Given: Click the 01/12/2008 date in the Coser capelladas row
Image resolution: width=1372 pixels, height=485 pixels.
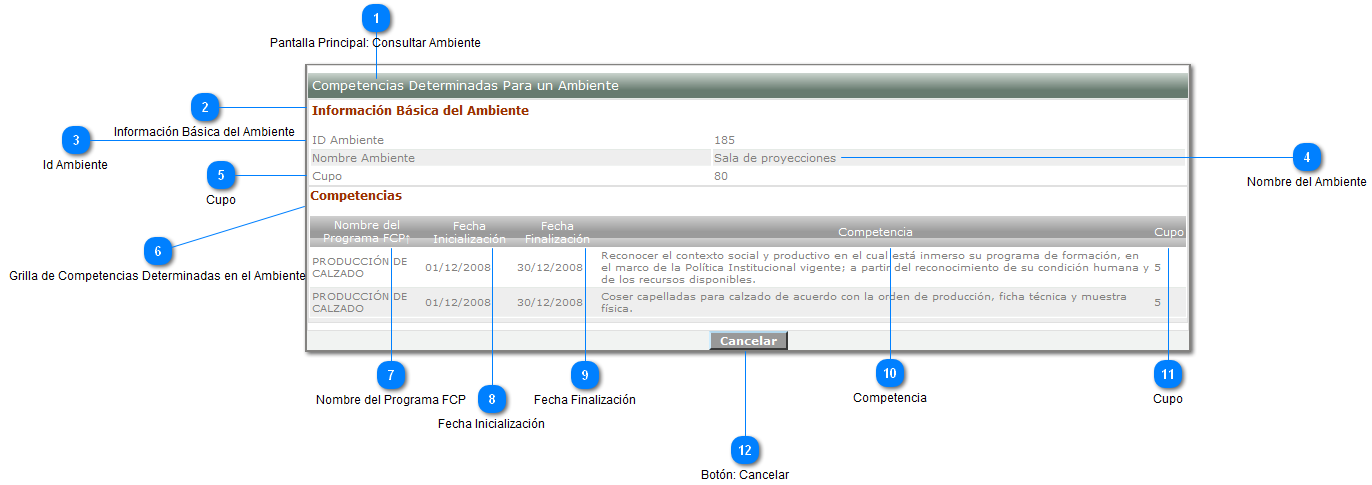Looking at the screenshot, I should coord(457,302).
